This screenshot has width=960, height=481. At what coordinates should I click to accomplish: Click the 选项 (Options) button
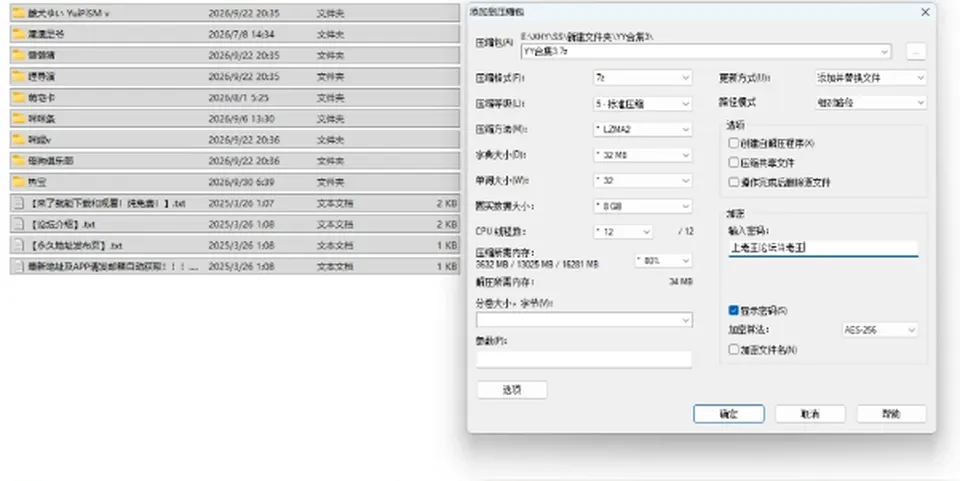[x=512, y=390]
